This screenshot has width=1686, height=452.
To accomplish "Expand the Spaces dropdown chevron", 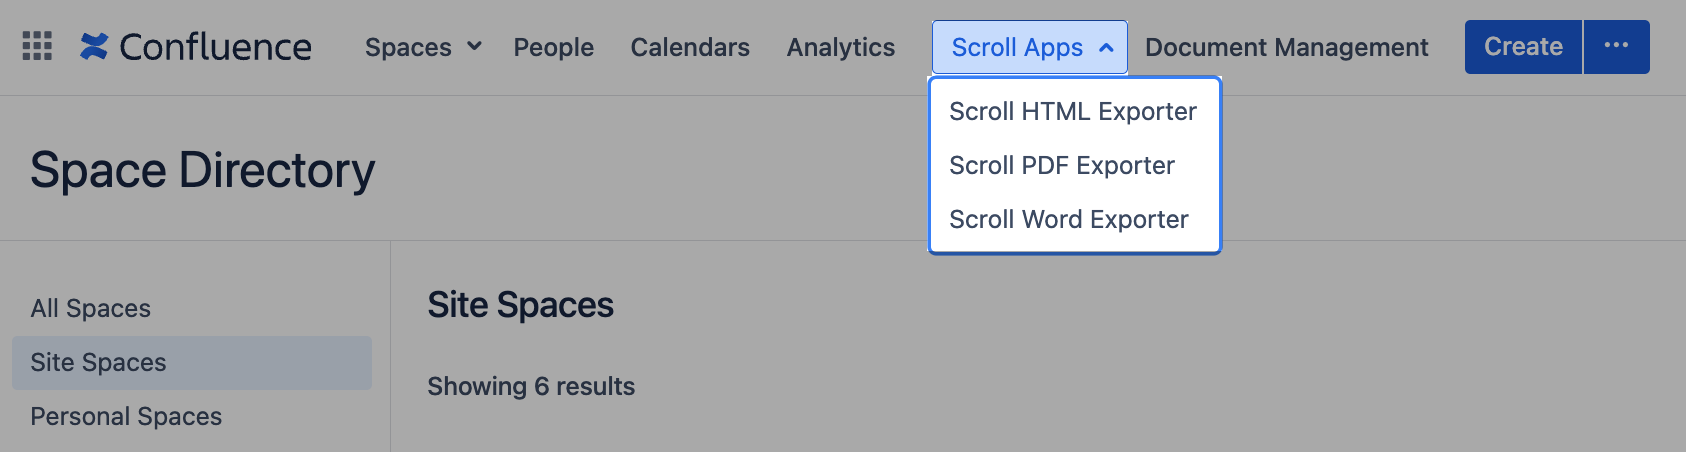I will 474,46.
